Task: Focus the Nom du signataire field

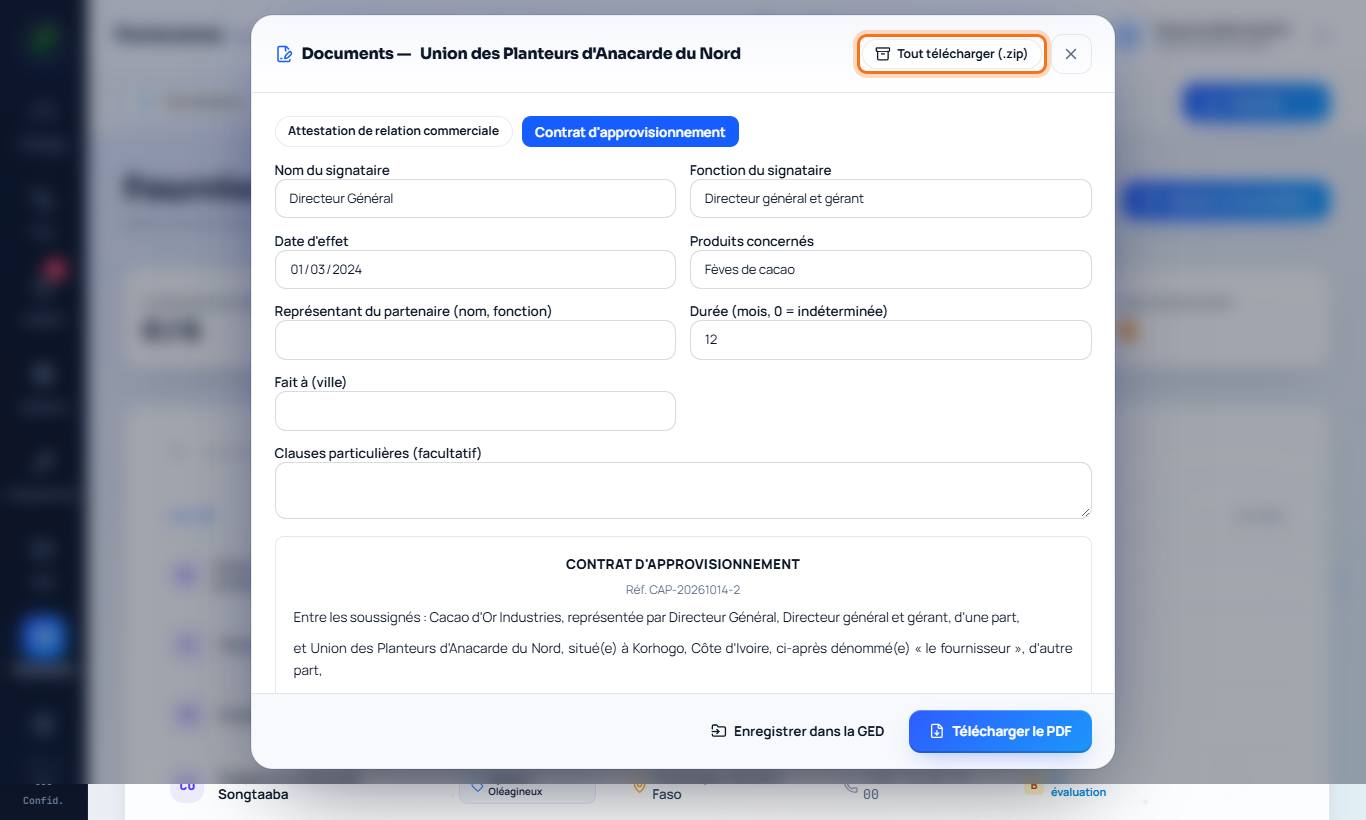Action: tap(475, 198)
